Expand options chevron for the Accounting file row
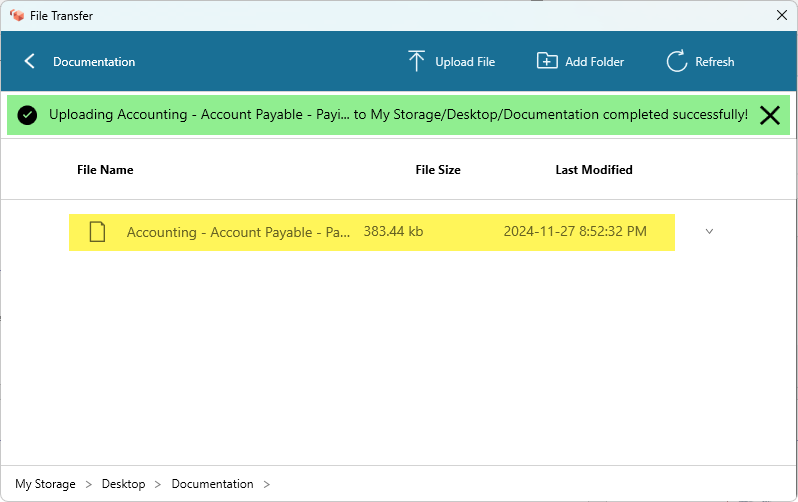 tap(709, 232)
